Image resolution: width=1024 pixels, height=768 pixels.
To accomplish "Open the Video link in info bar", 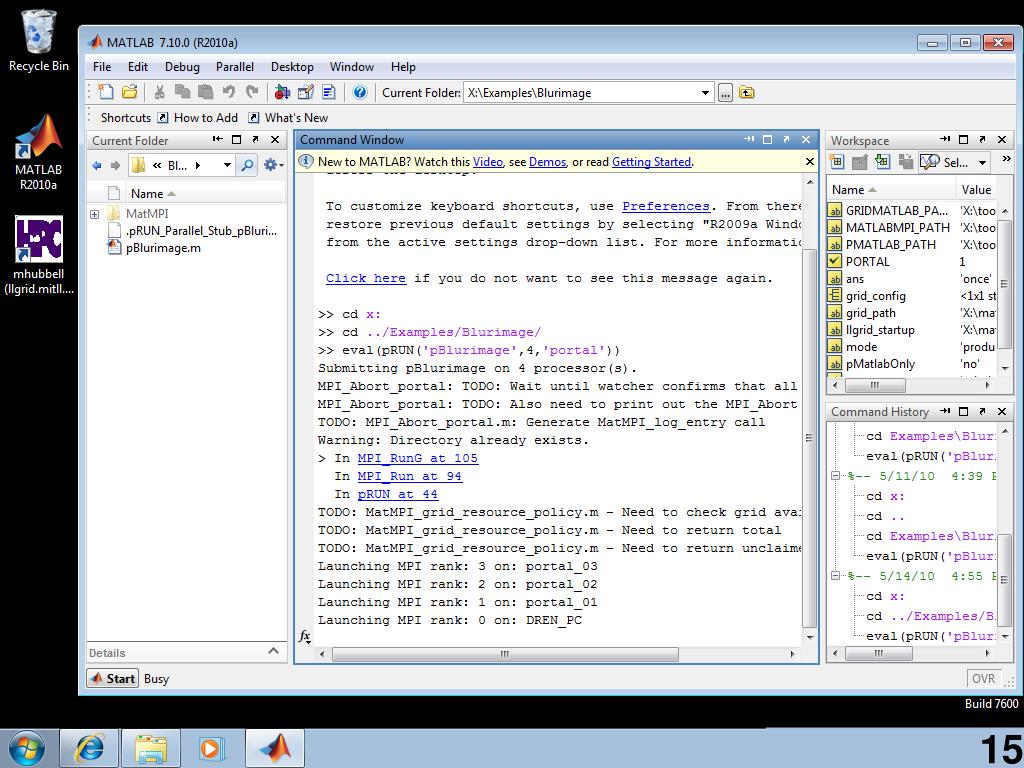I will [x=488, y=162].
